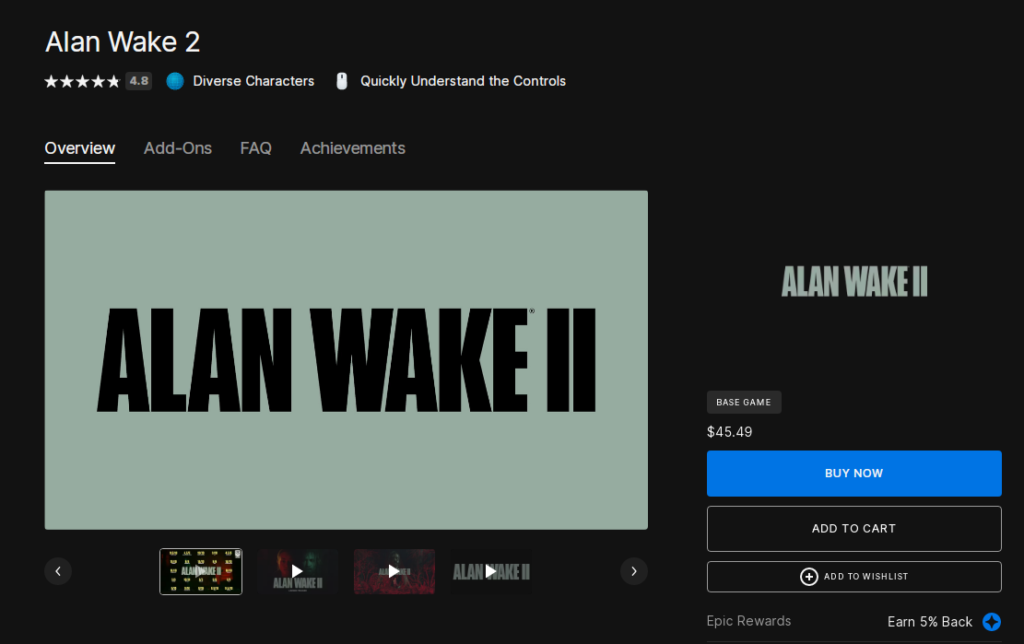This screenshot has width=1024, height=644.
Task: Play the red-tinted third trailer thumbnail
Action: (x=394, y=571)
